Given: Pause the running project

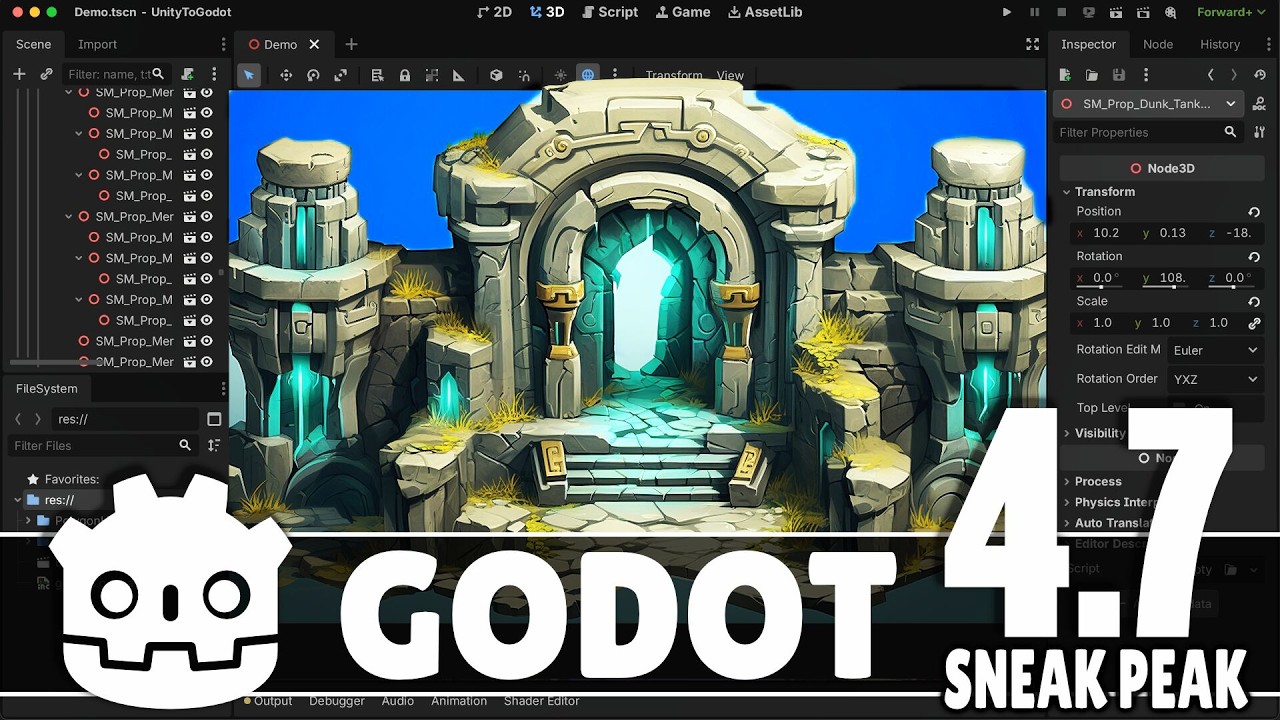Looking at the screenshot, I should pos(1034,12).
